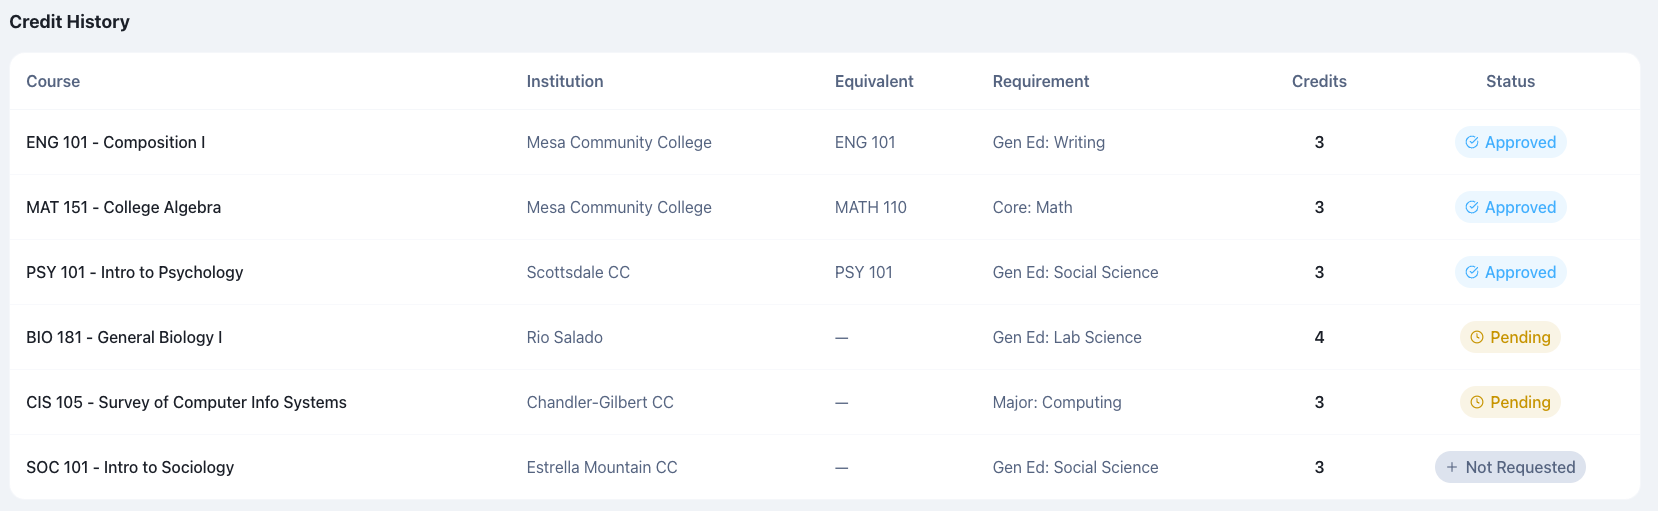Screen dimensions: 1658x511
Task: Select BIO 181 - General Biology I
Action: (124, 337)
